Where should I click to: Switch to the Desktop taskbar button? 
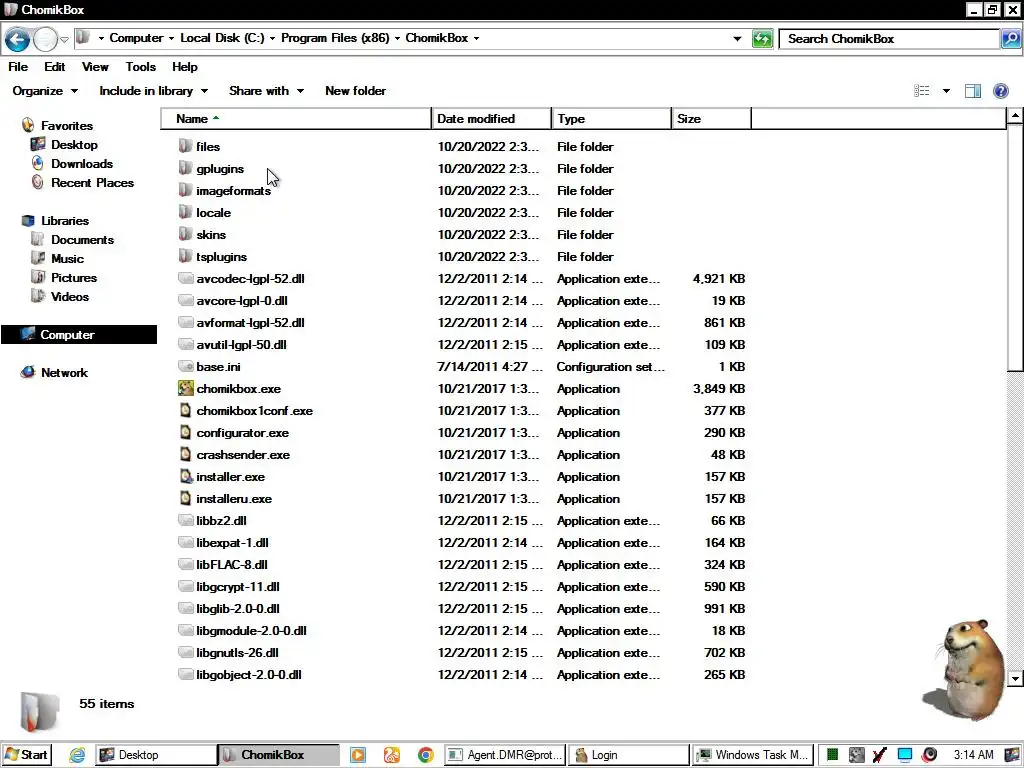156,755
